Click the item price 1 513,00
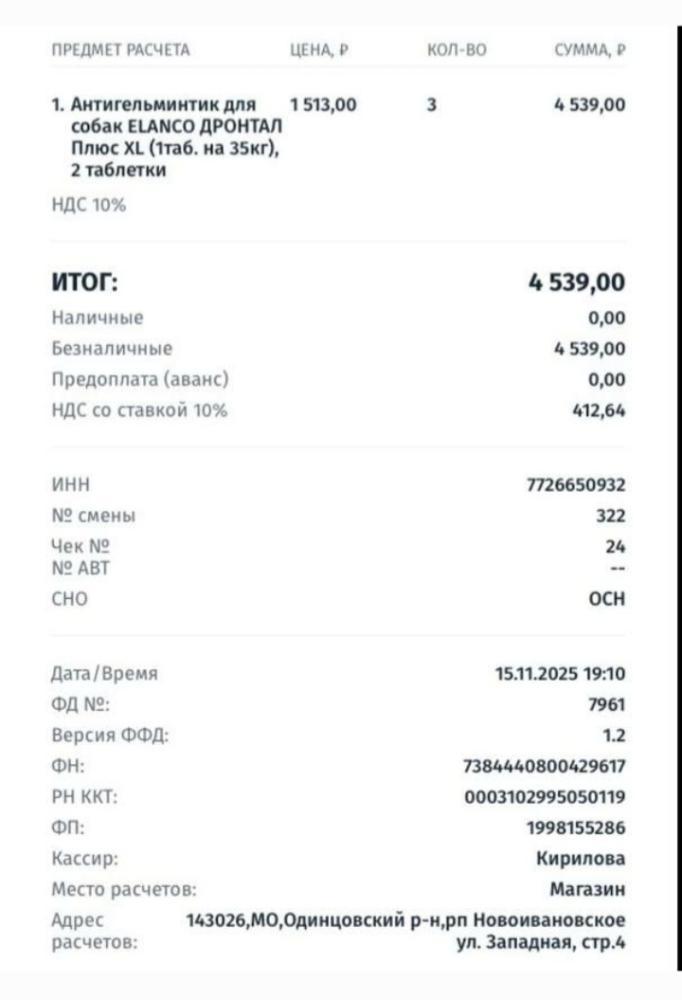This screenshot has height=1000, width=682. (x=322, y=104)
